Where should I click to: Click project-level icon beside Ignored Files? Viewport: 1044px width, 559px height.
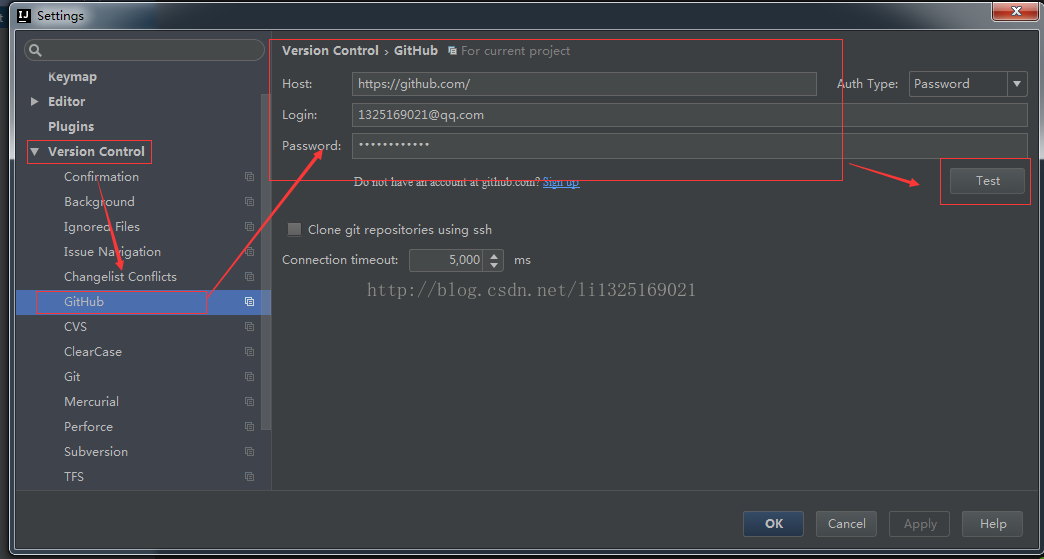pos(249,227)
